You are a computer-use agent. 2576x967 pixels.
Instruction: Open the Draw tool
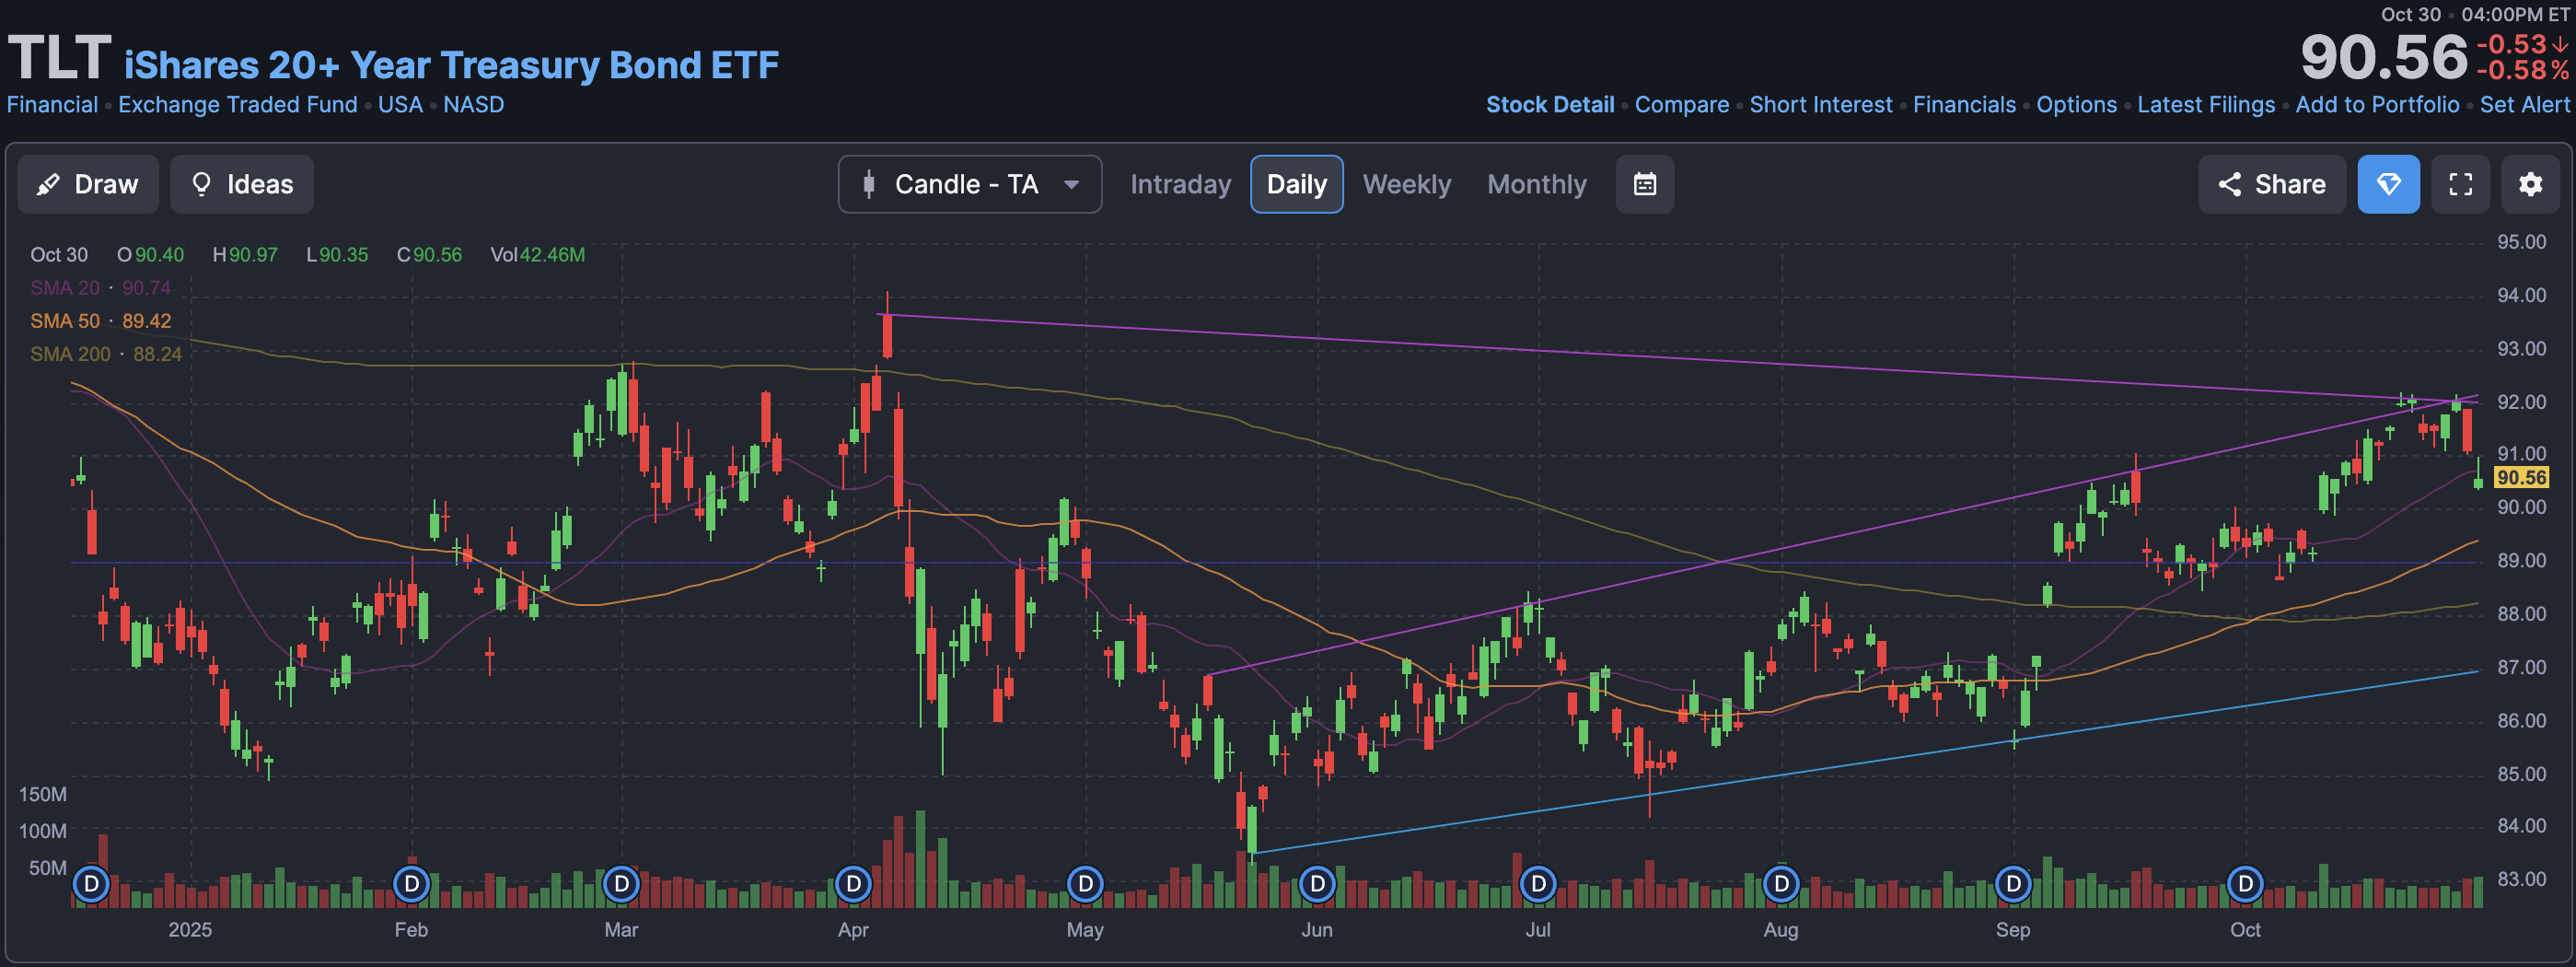pos(88,184)
